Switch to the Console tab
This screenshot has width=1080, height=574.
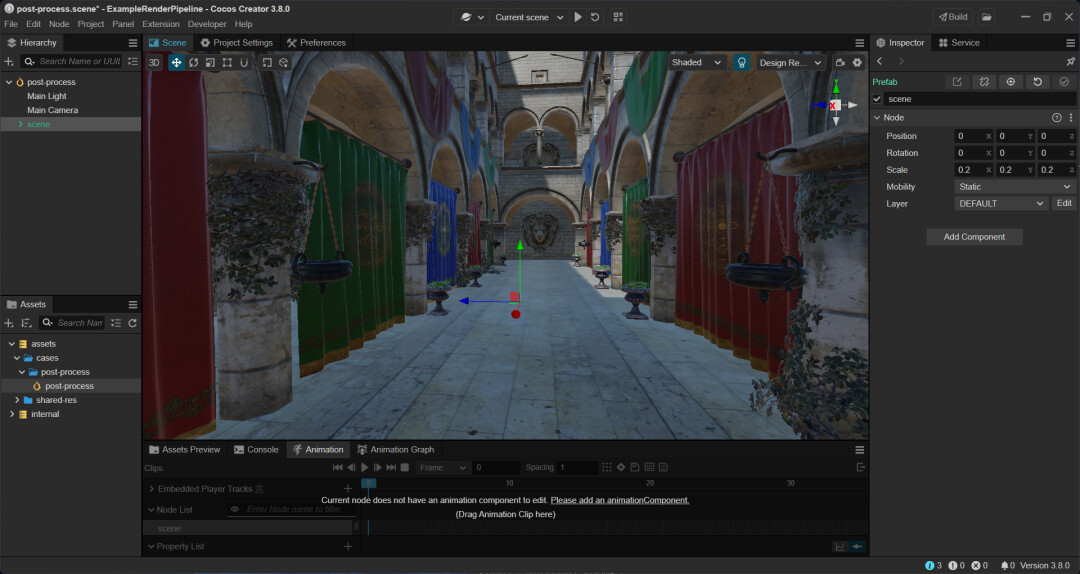(x=256, y=450)
